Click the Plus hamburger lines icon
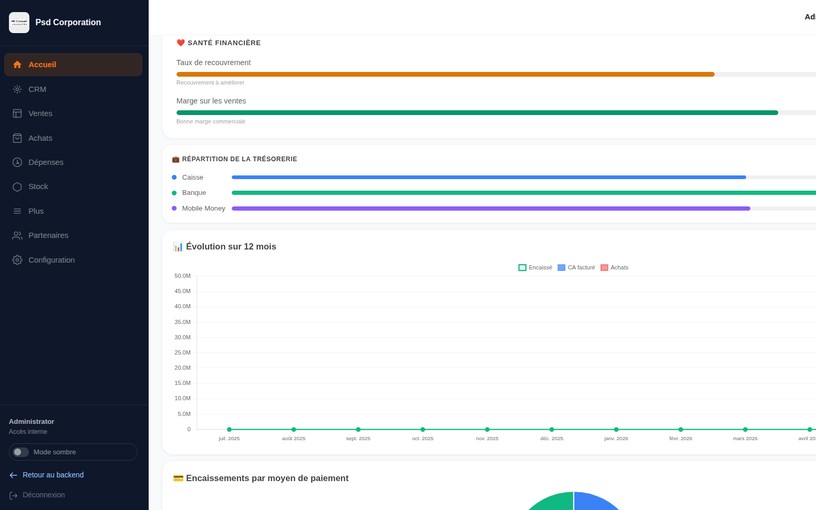This screenshot has width=816, height=510. 17,211
